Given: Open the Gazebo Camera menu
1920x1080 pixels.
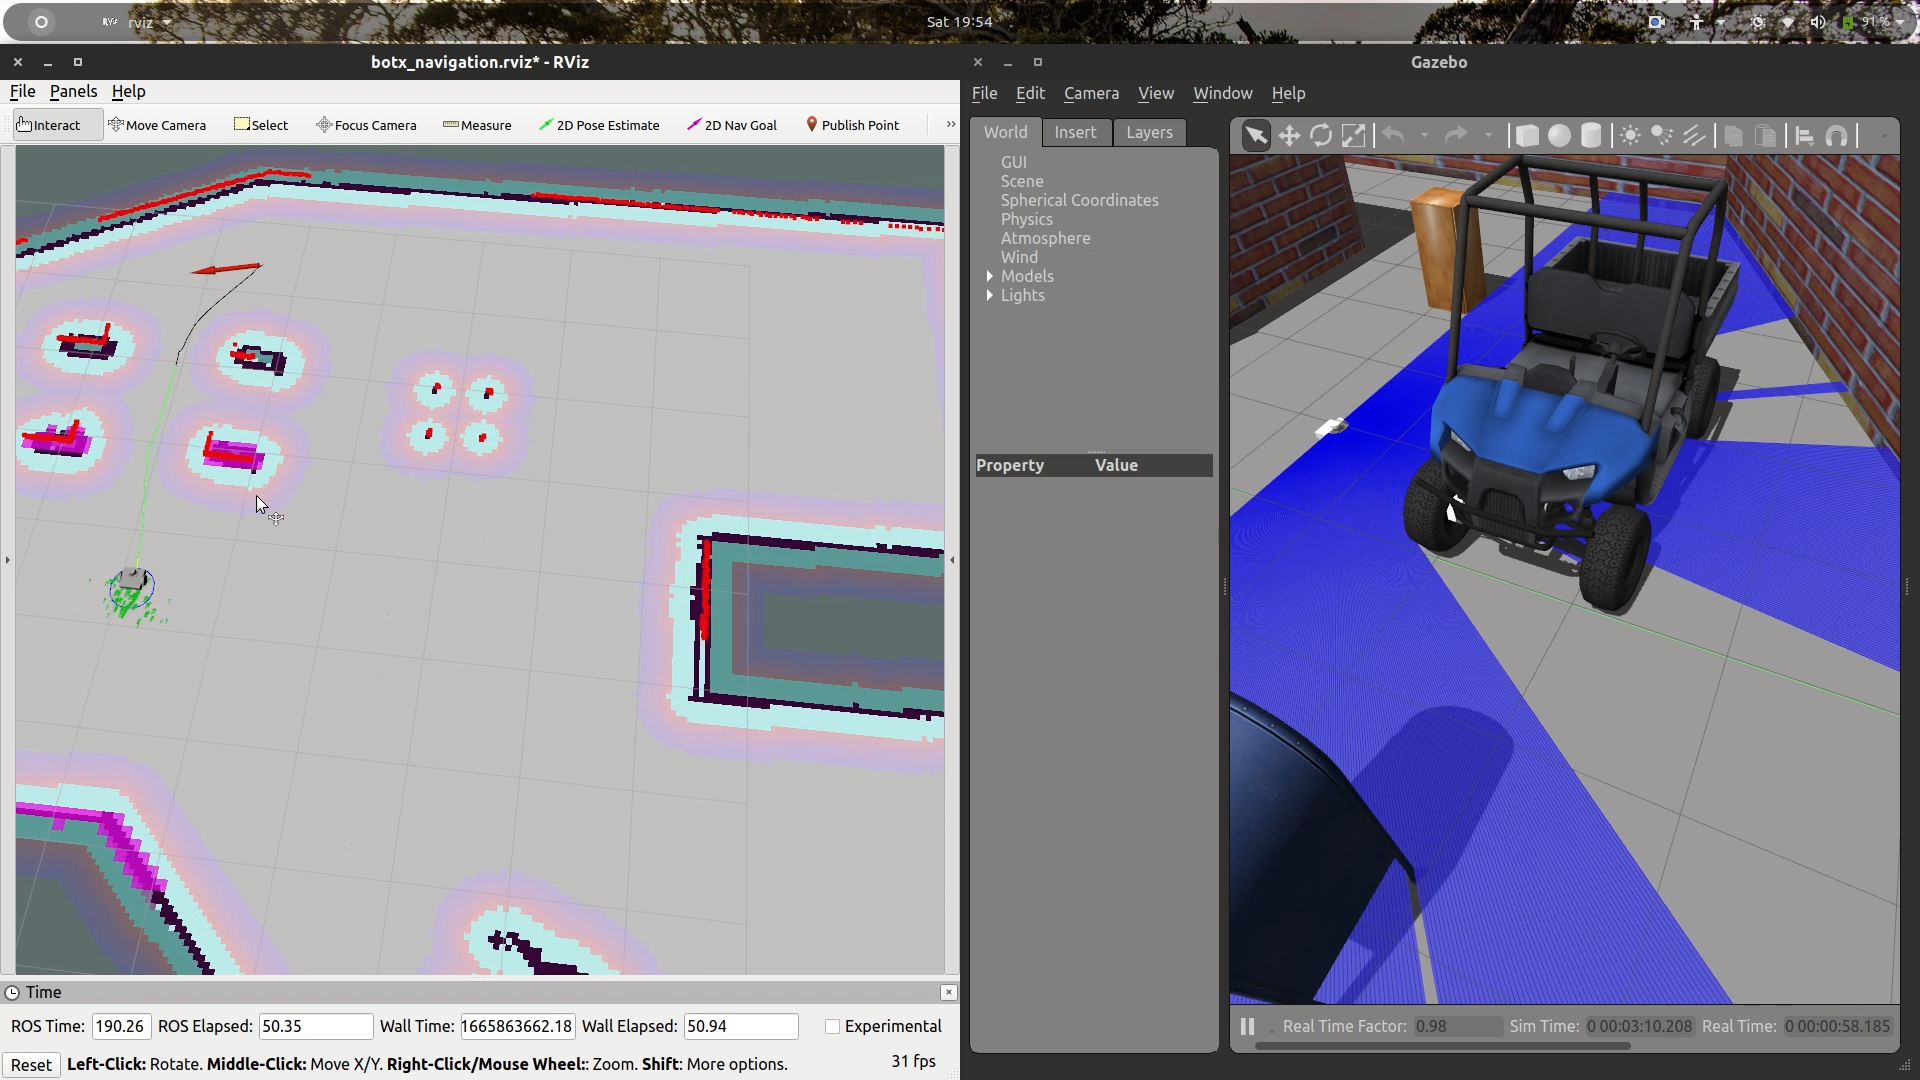Looking at the screenshot, I should click(x=1091, y=93).
